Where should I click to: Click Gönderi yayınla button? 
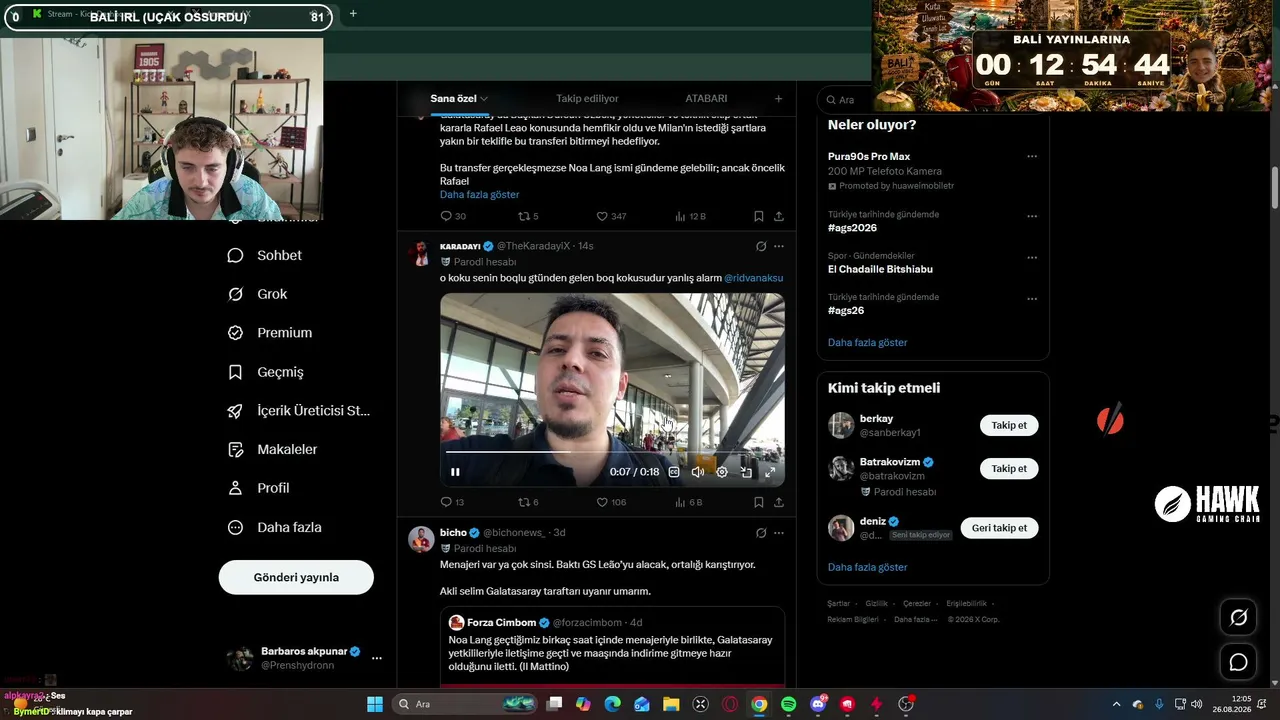tap(296, 577)
